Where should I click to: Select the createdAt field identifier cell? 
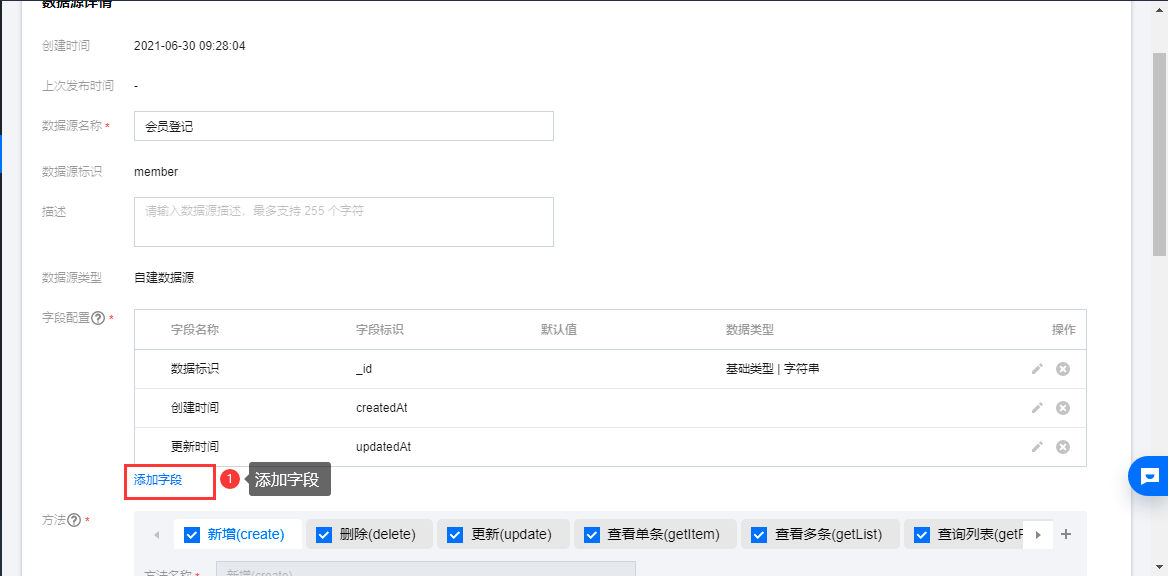pyautogui.click(x=381, y=408)
